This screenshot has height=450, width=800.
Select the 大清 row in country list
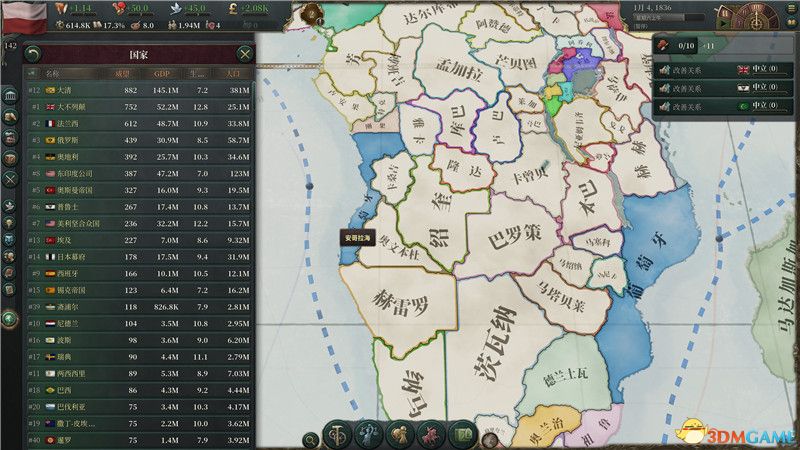(x=139, y=90)
